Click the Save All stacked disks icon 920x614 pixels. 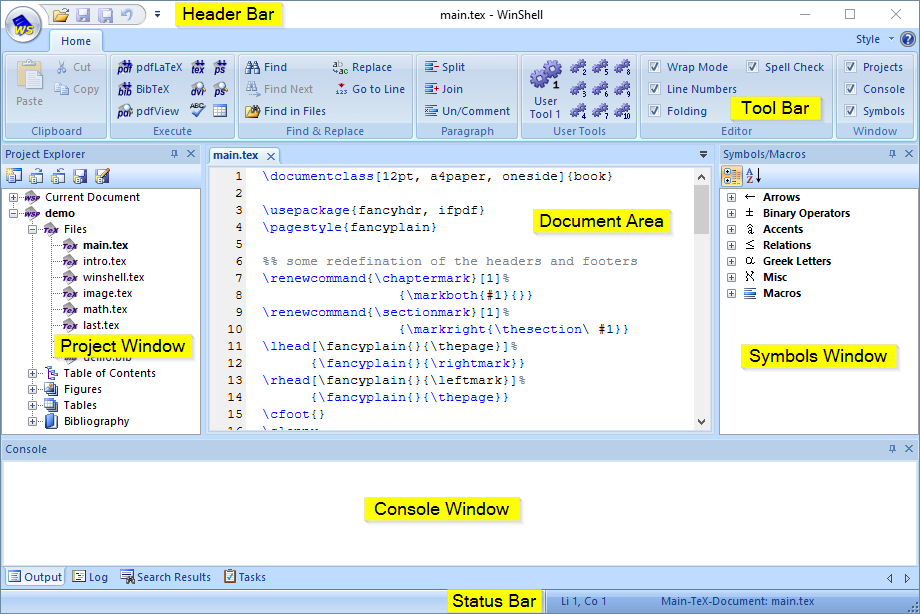click(106, 15)
